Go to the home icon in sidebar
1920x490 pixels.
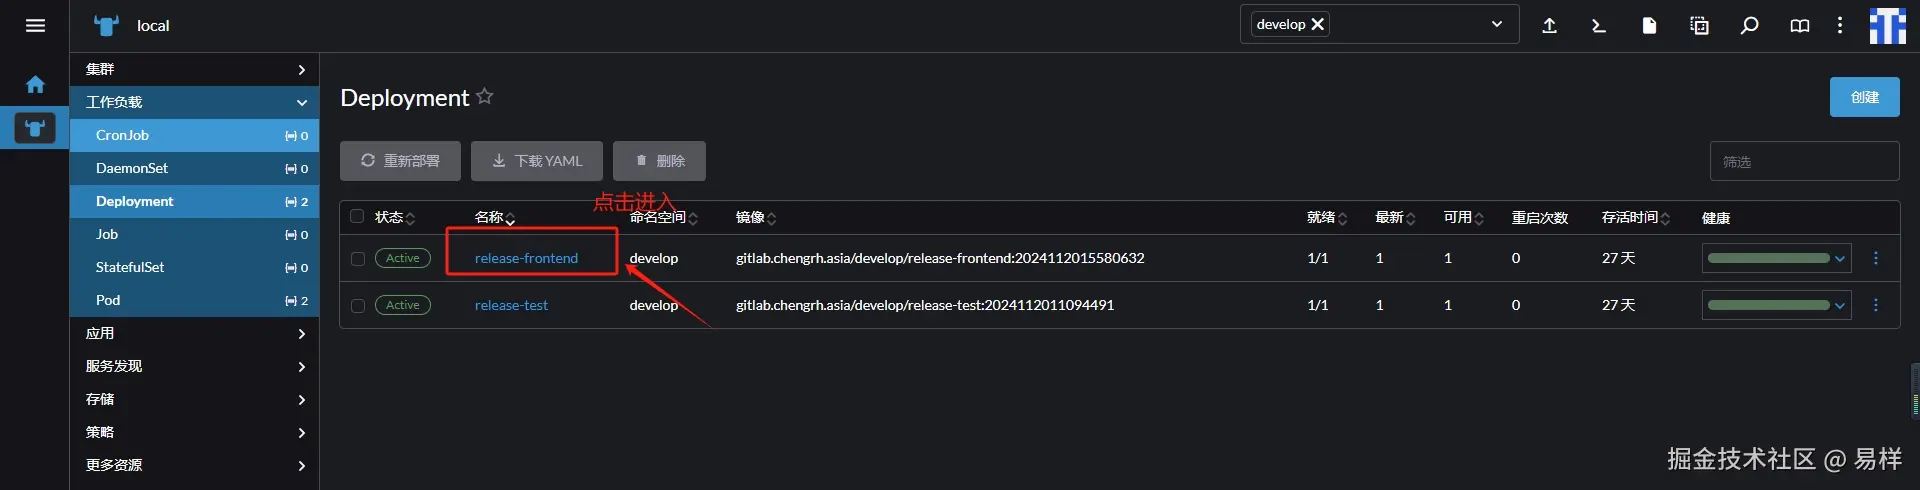coord(35,85)
